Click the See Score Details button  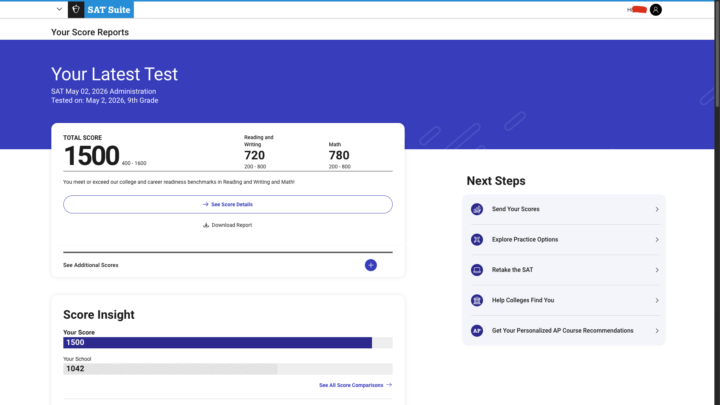(228, 204)
